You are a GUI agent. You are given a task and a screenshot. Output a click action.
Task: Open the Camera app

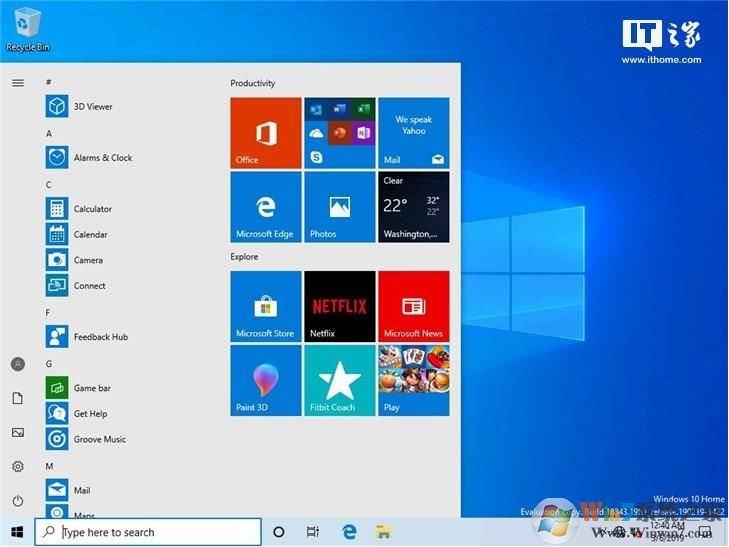tap(88, 260)
